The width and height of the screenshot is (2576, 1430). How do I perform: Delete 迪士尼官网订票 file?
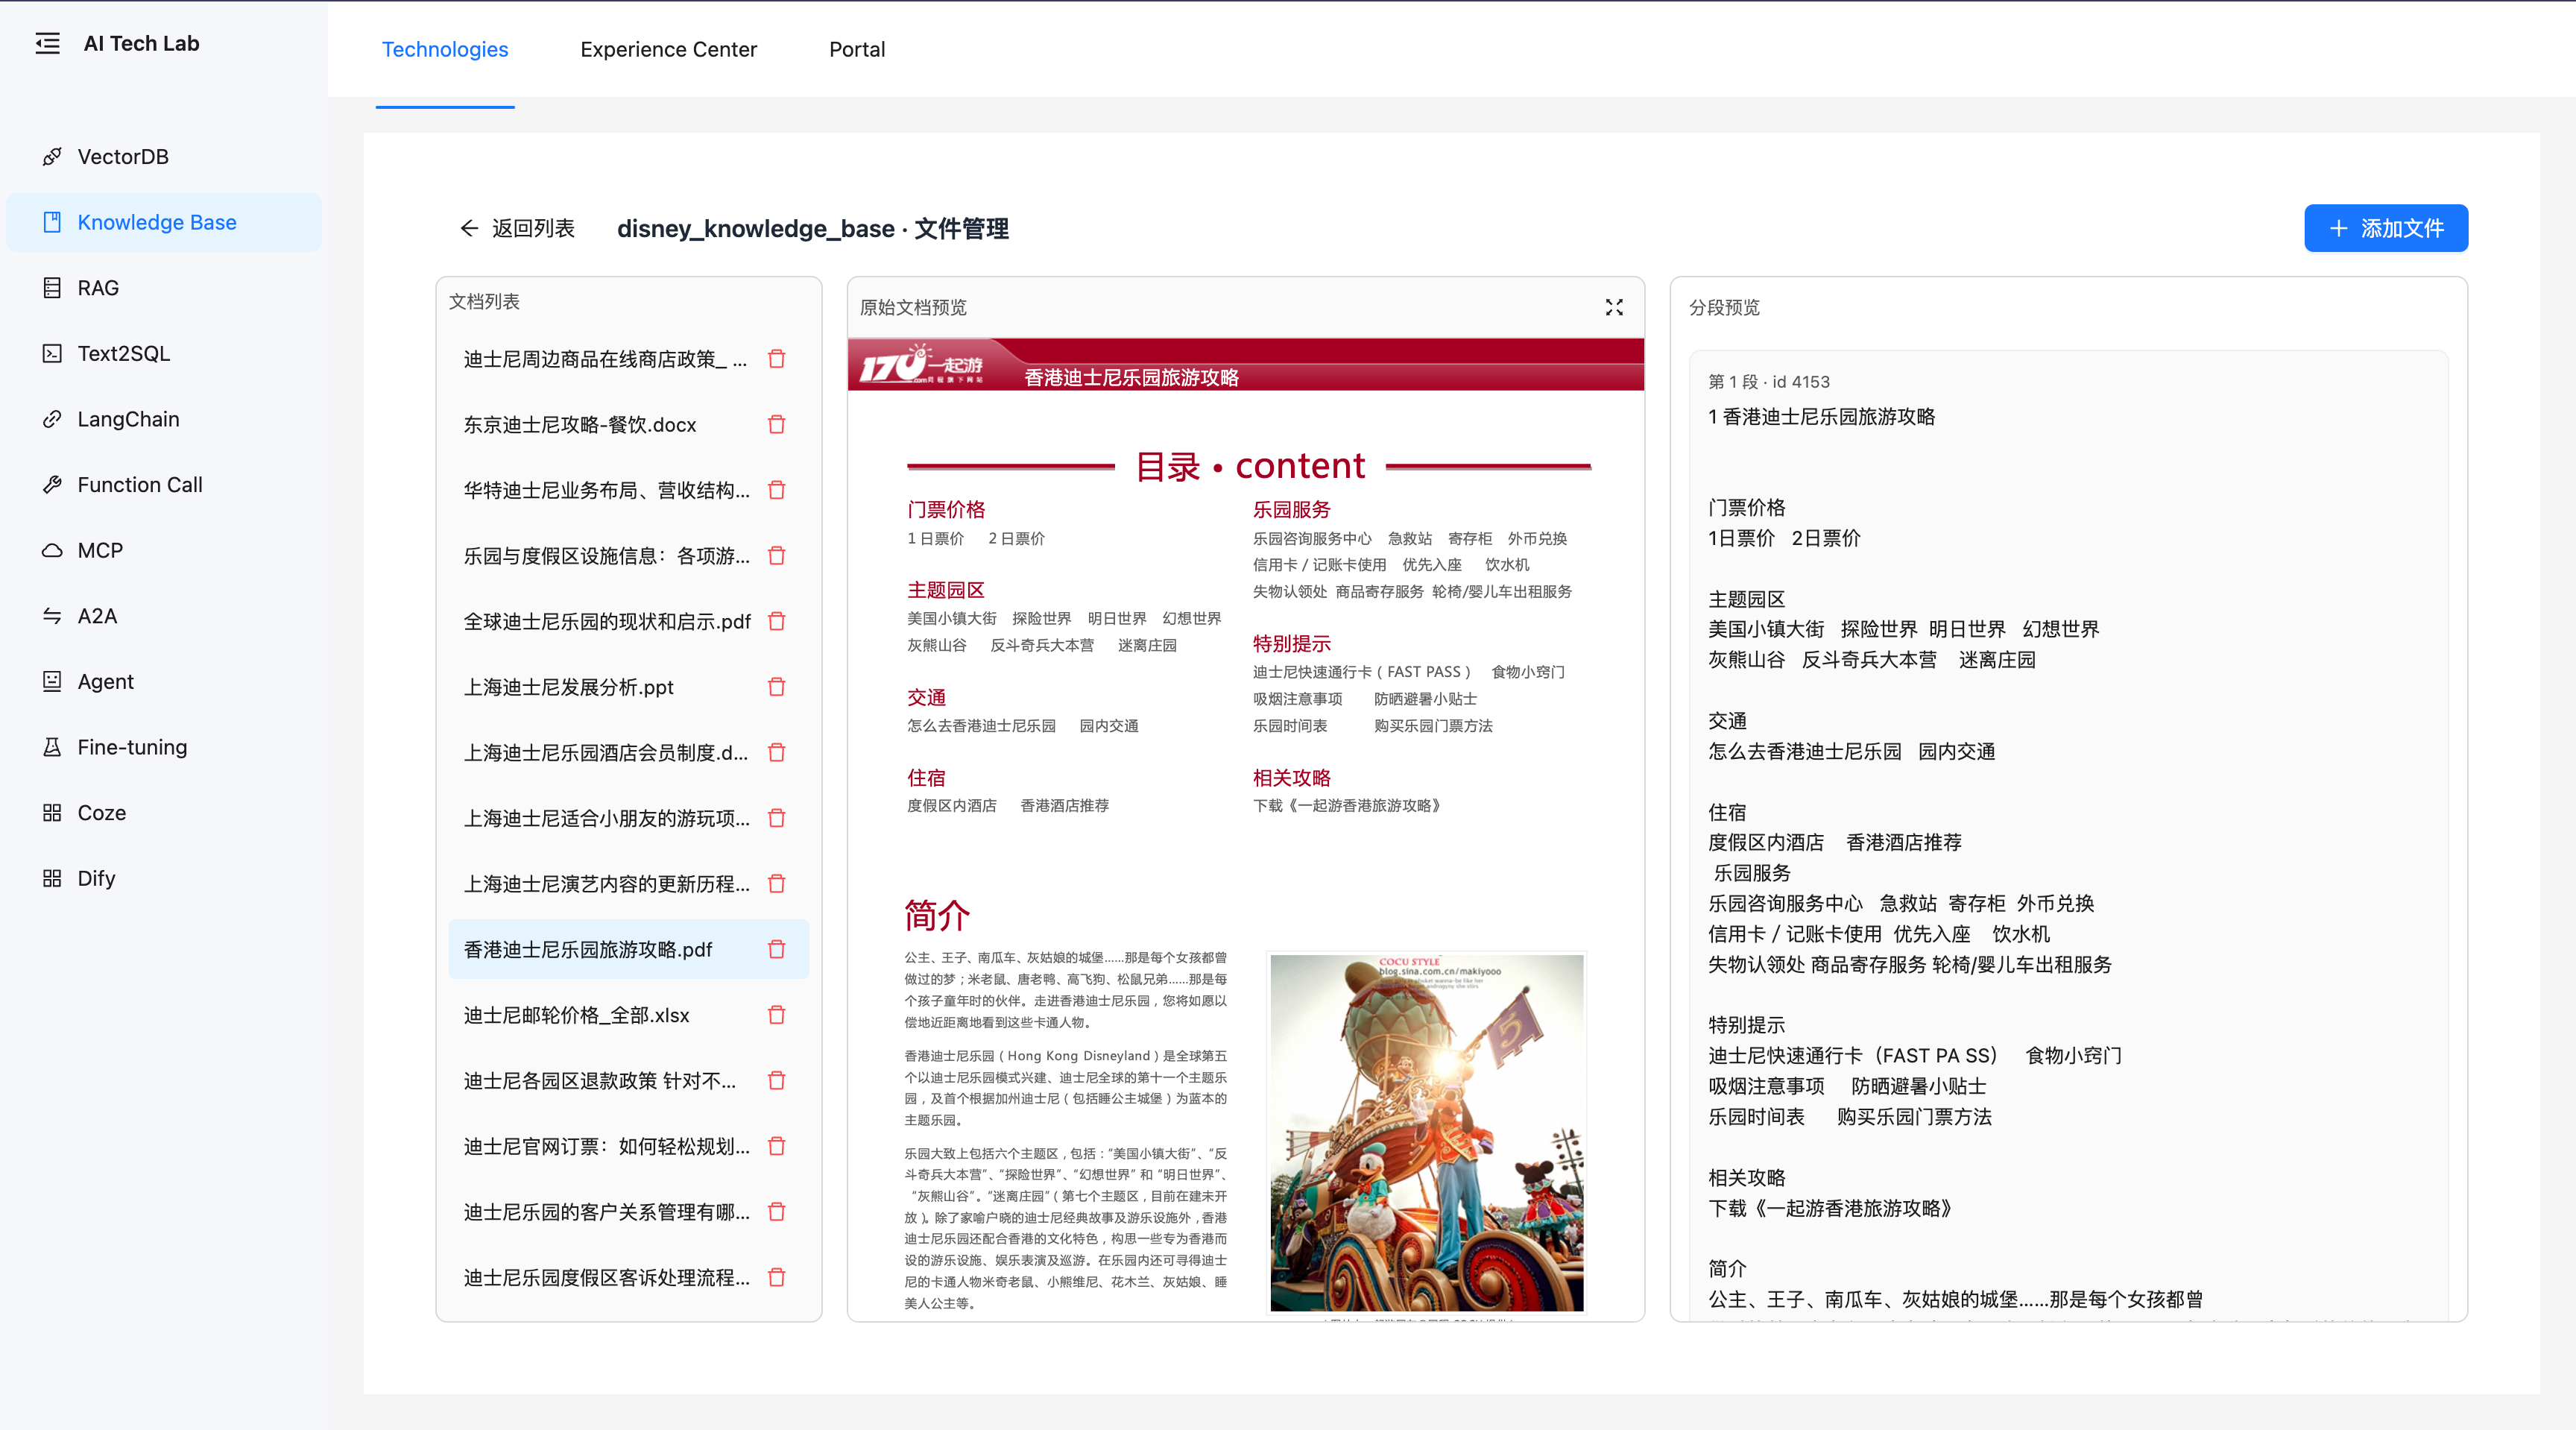click(777, 1146)
